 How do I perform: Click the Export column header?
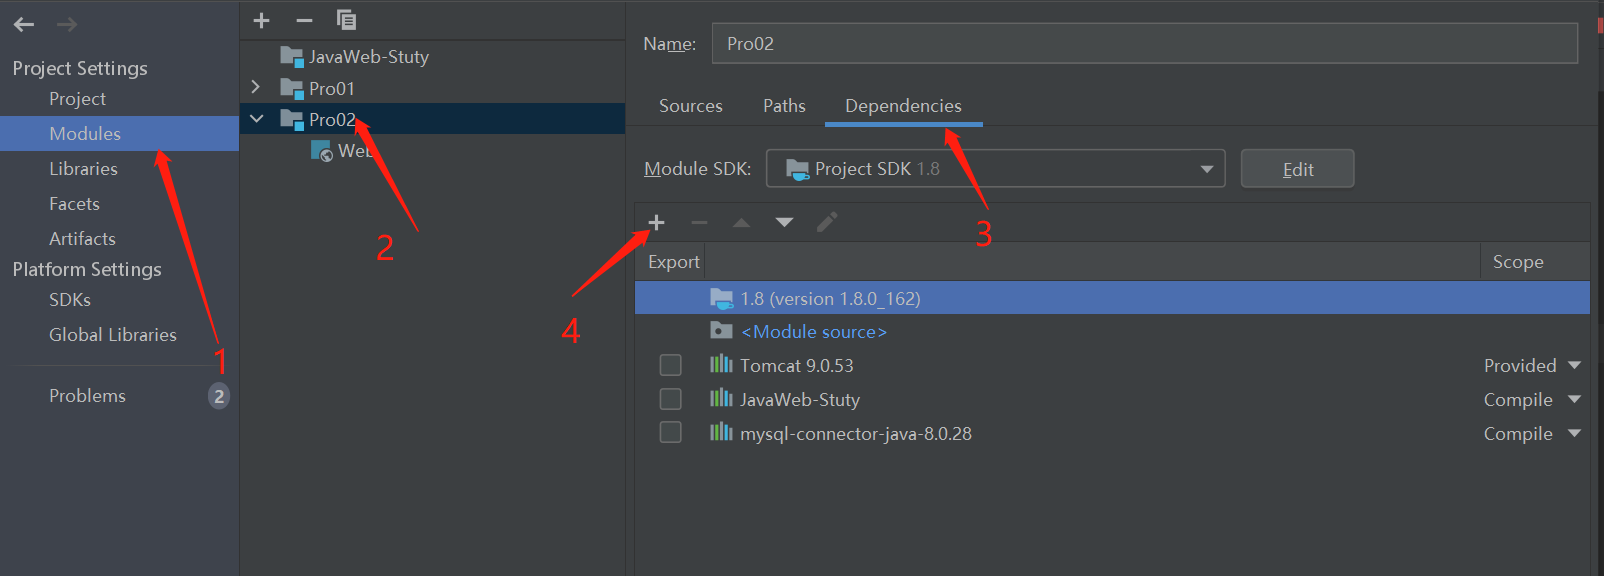coord(674,262)
